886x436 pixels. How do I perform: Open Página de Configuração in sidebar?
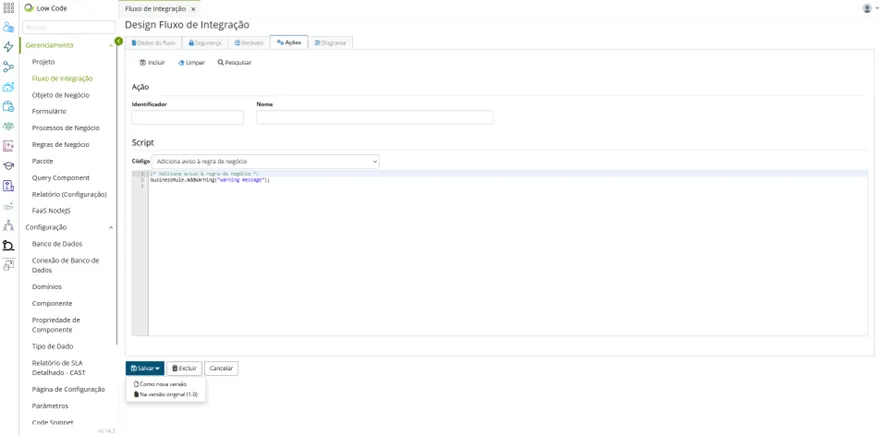pos(68,389)
